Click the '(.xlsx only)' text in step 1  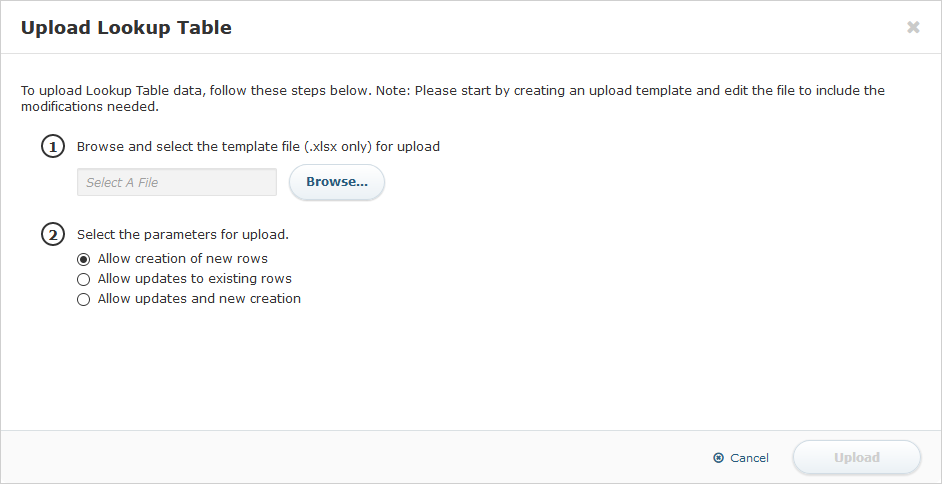pyautogui.click(x=338, y=147)
